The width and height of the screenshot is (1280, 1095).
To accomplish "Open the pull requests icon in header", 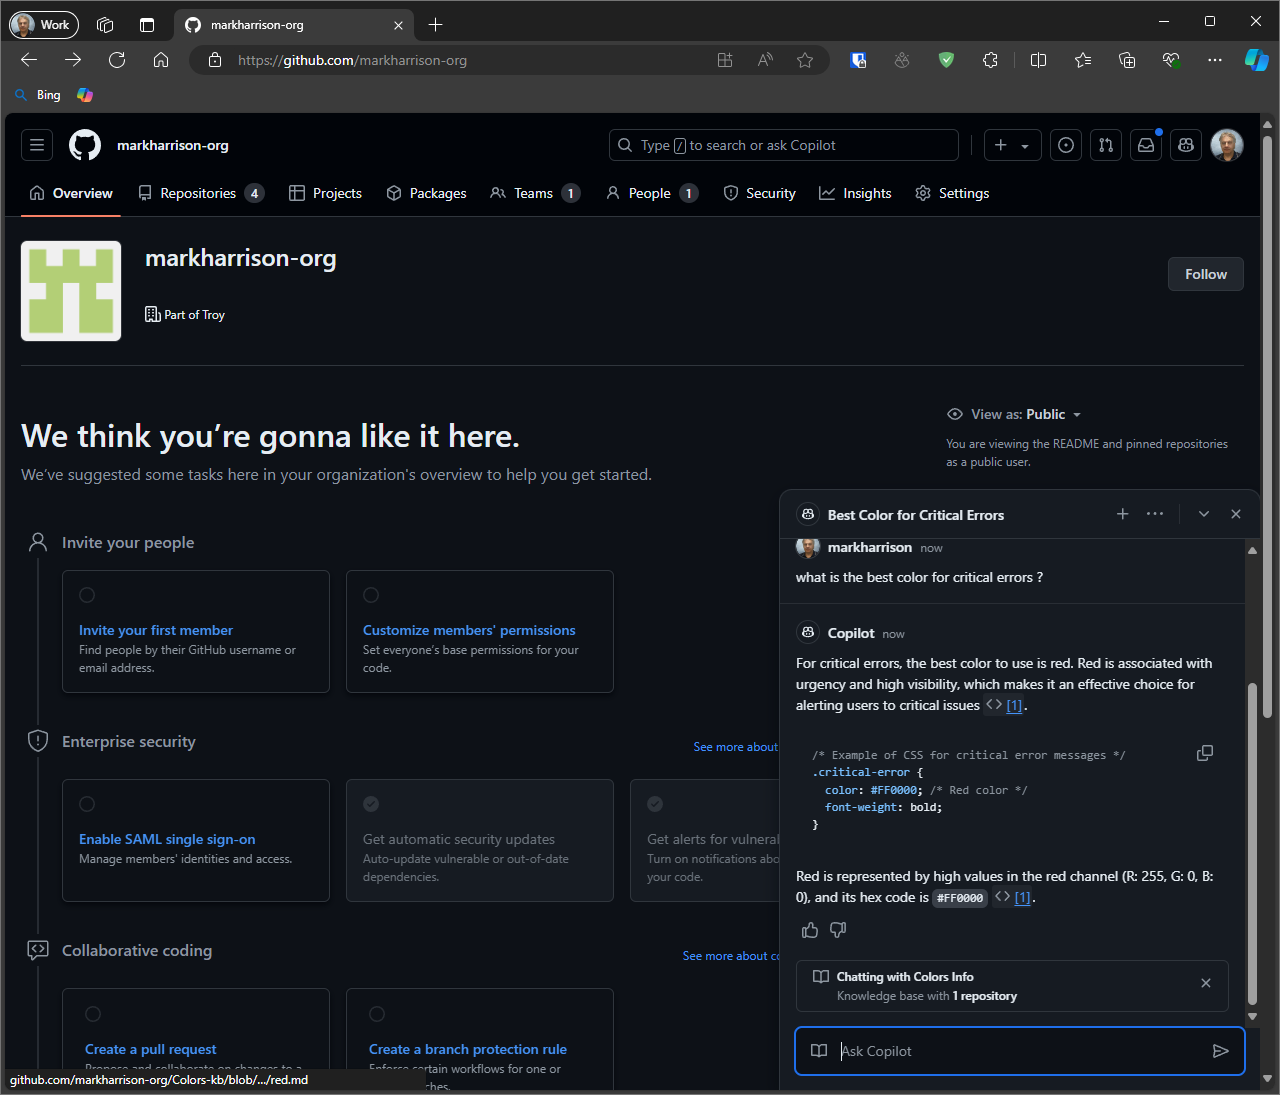I will 1106,145.
